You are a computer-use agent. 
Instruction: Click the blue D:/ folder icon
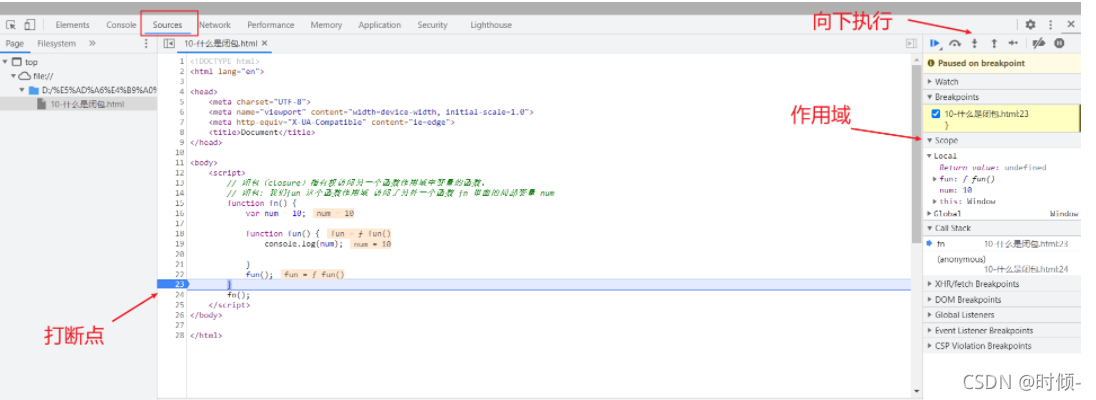coord(34,90)
